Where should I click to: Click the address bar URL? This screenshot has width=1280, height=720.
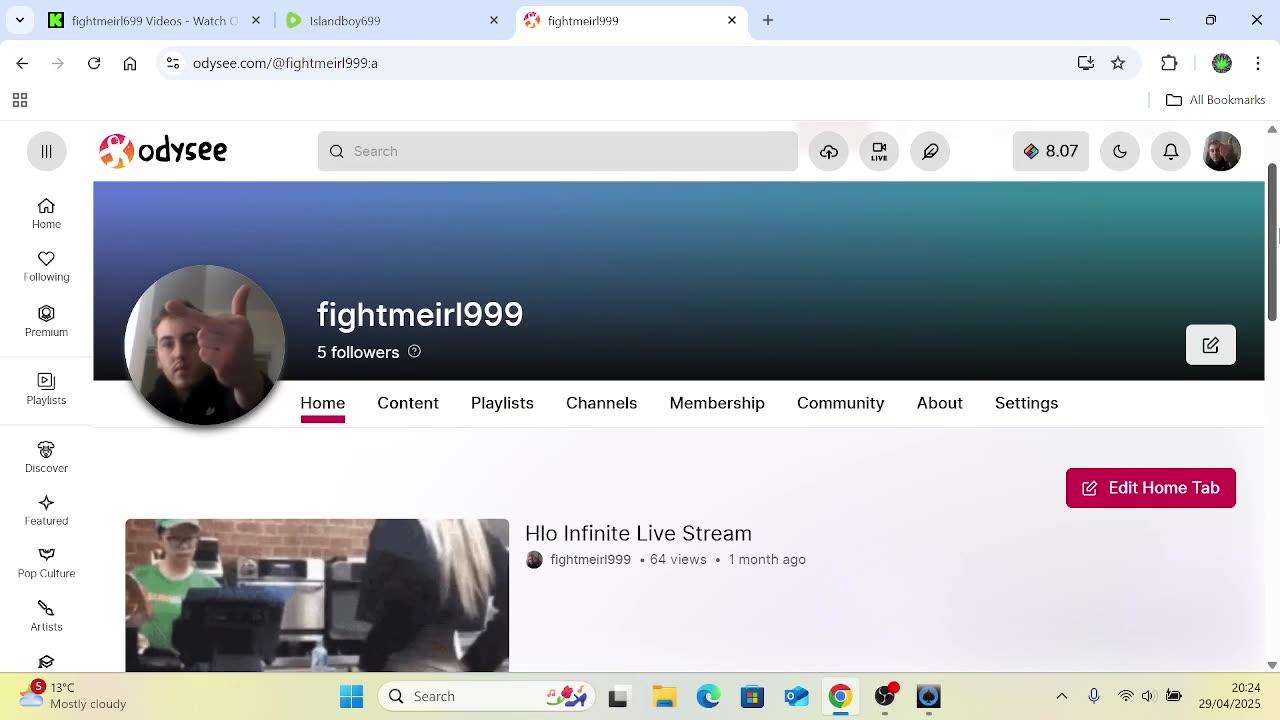[x=285, y=63]
